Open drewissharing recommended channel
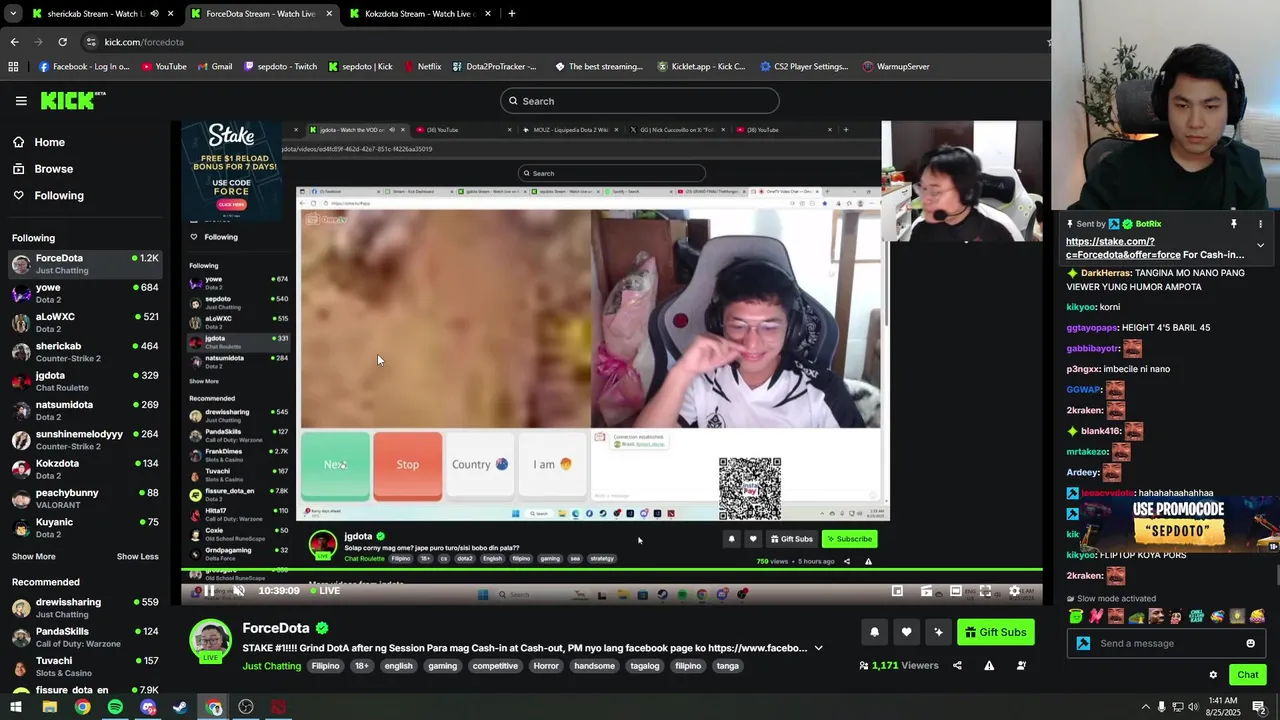The height and width of the screenshot is (720, 1280). tap(85, 608)
